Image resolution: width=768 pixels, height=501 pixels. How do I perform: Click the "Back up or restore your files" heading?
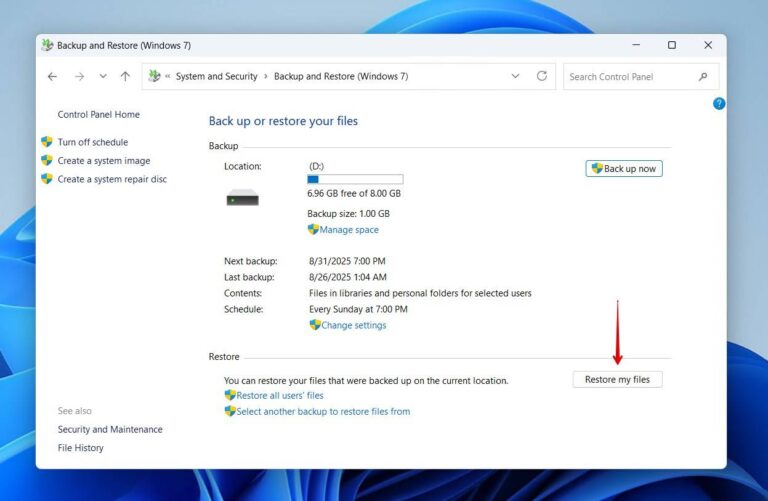tap(283, 121)
